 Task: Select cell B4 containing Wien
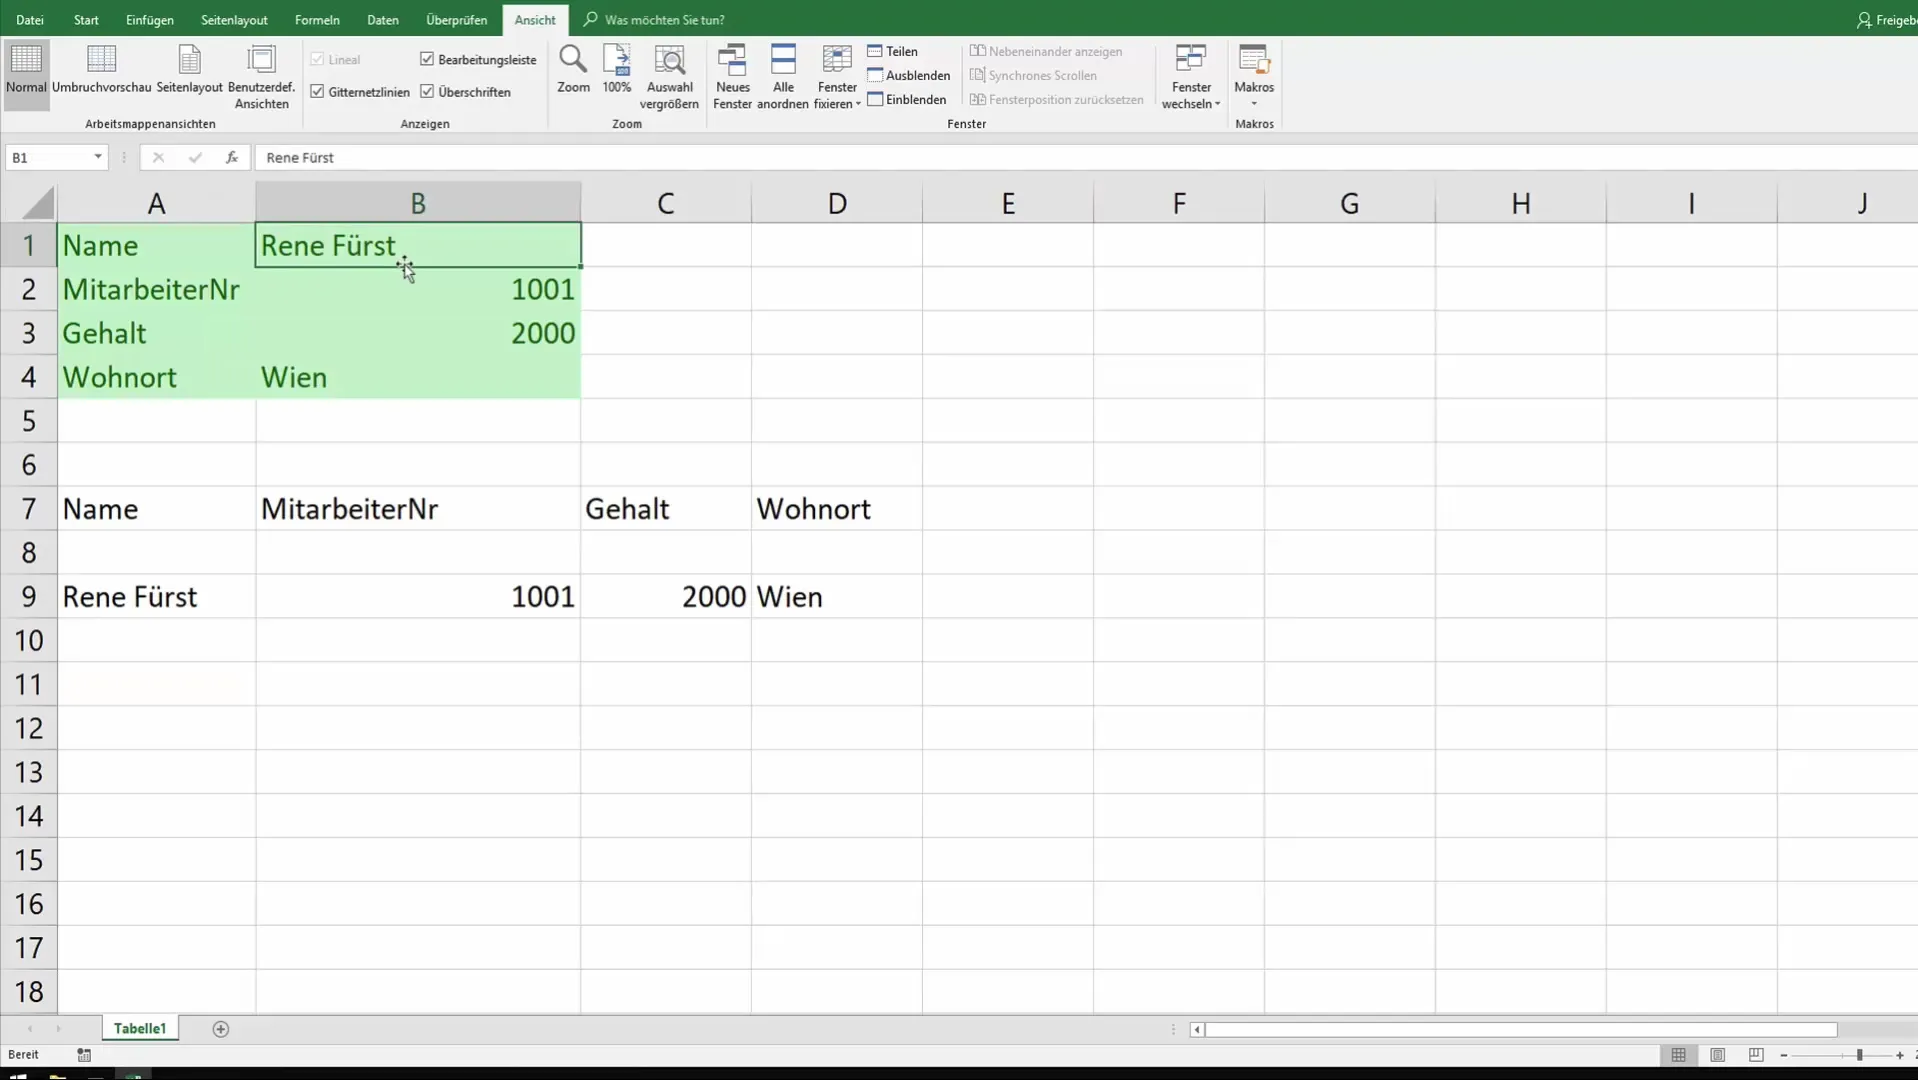tap(418, 377)
